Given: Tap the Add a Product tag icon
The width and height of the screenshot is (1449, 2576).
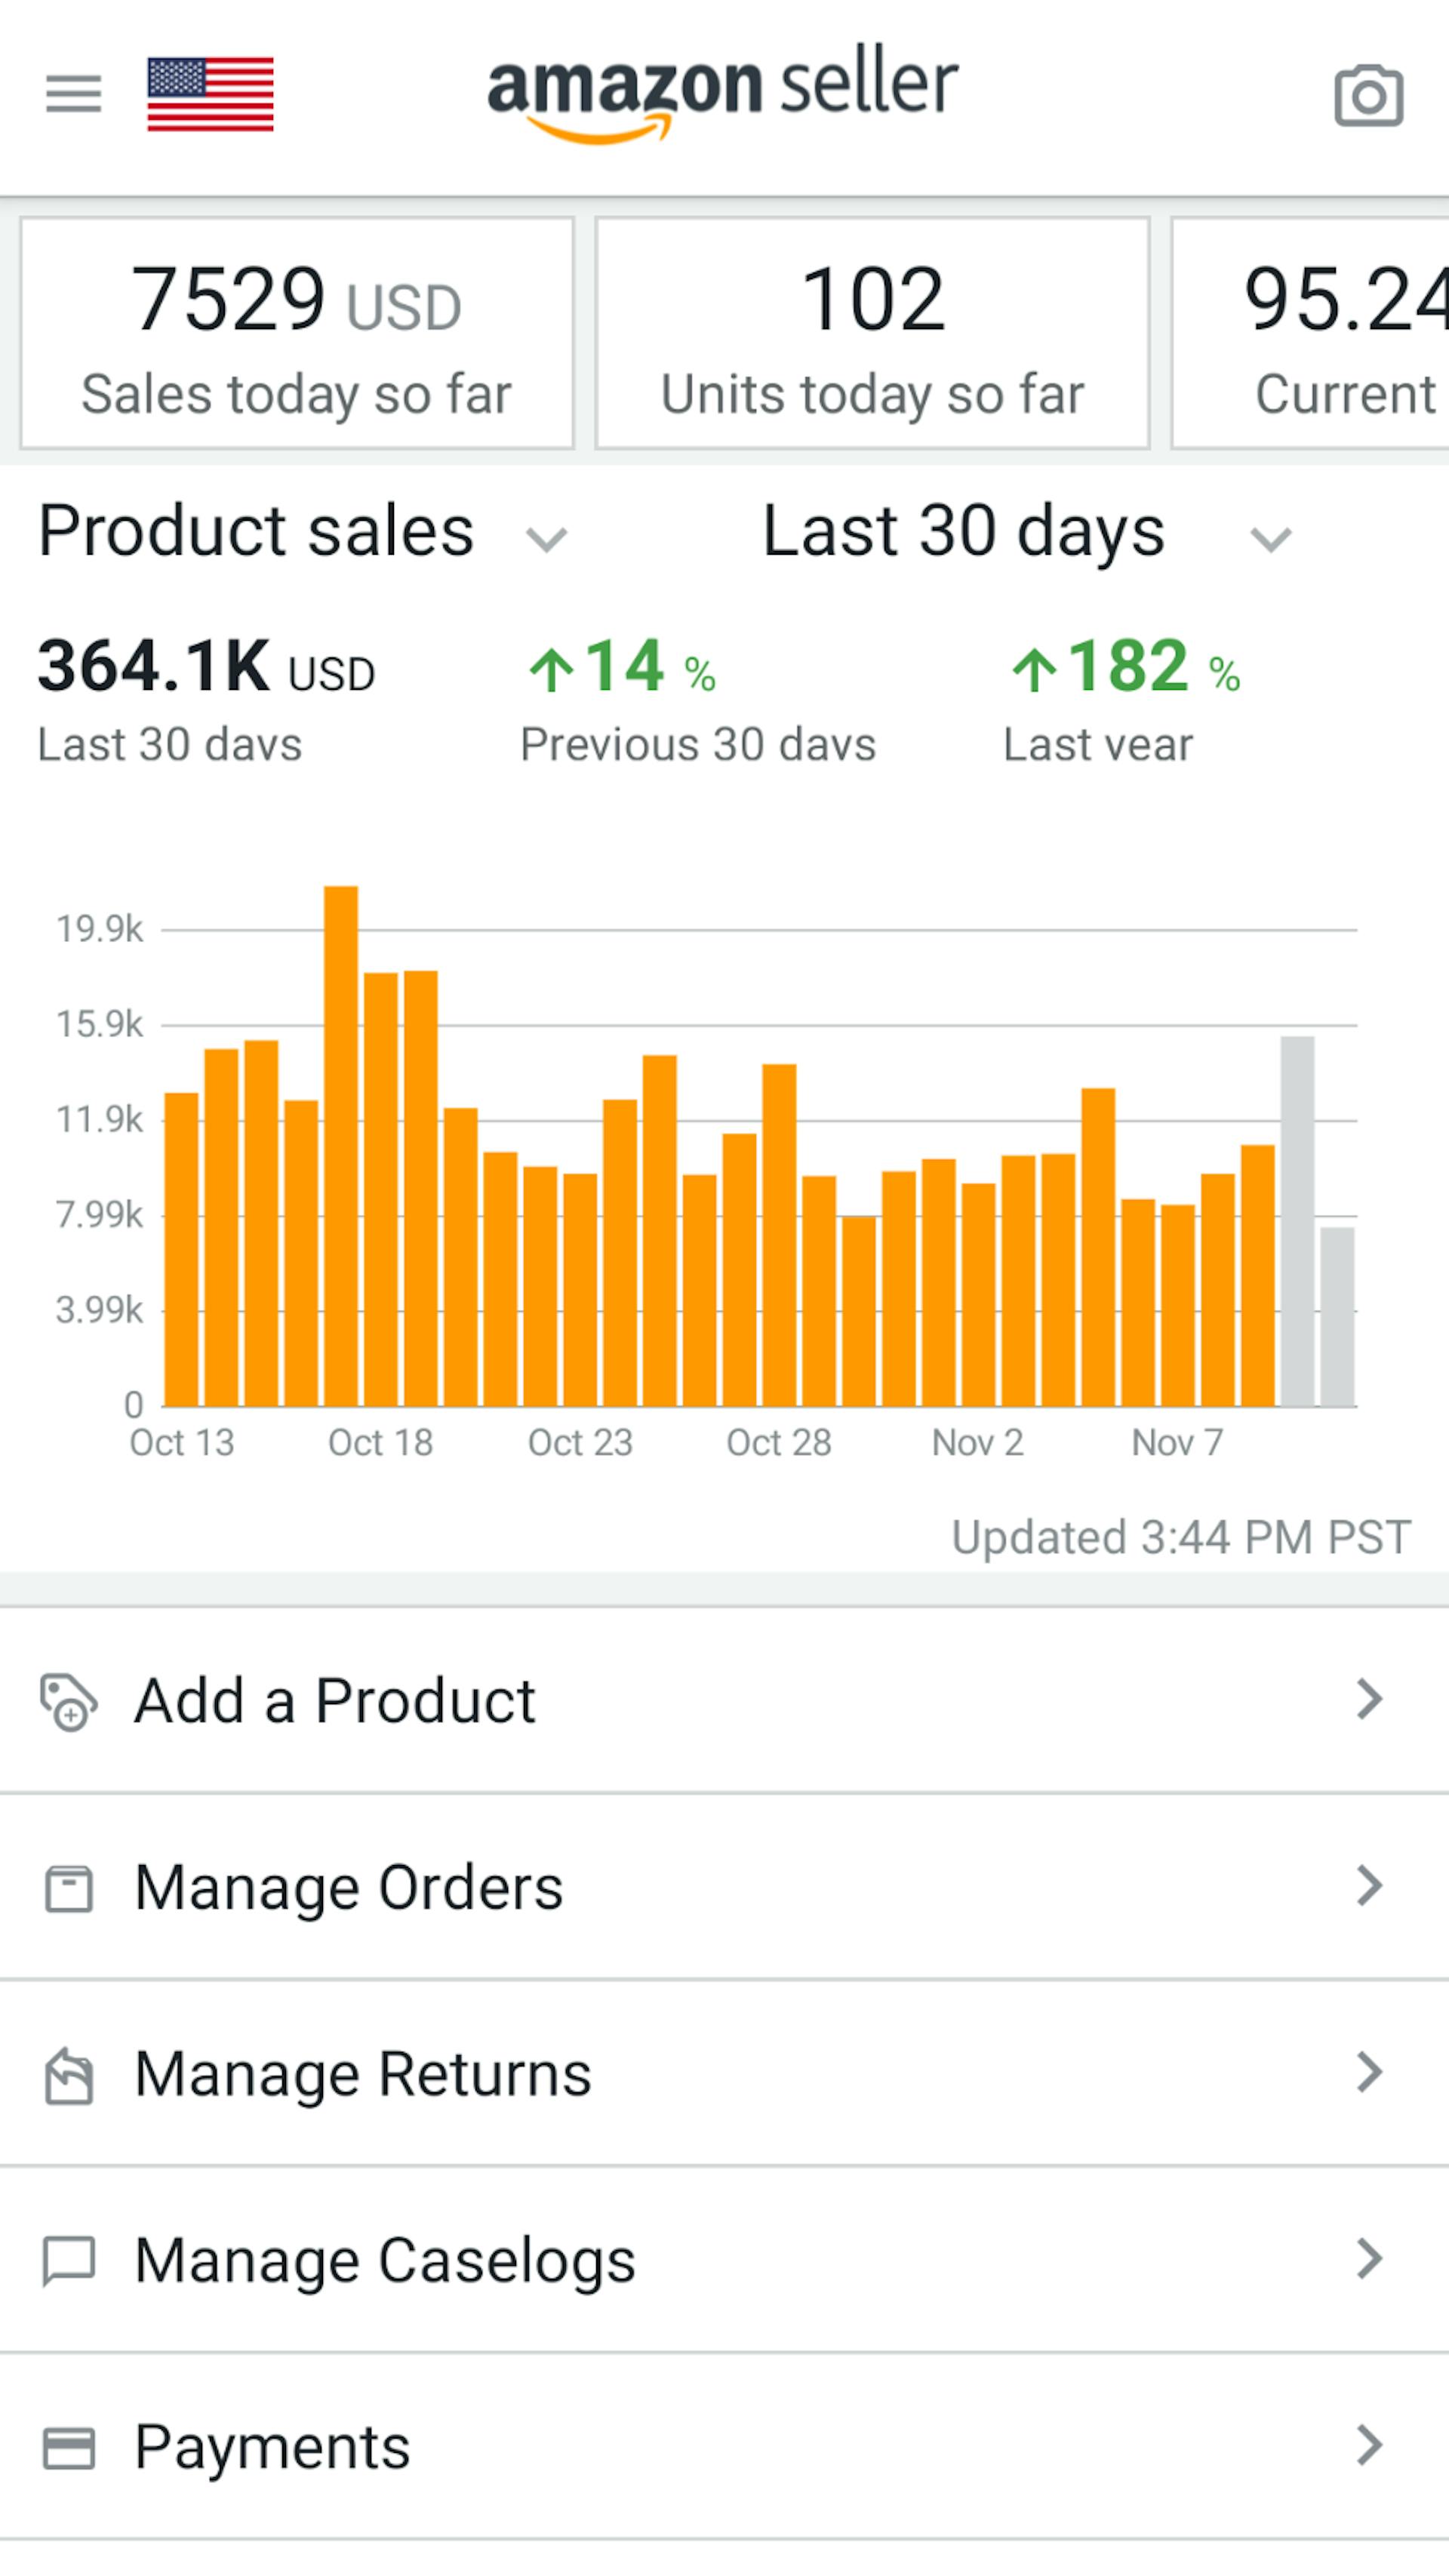Looking at the screenshot, I should pyautogui.click(x=68, y=1701).
